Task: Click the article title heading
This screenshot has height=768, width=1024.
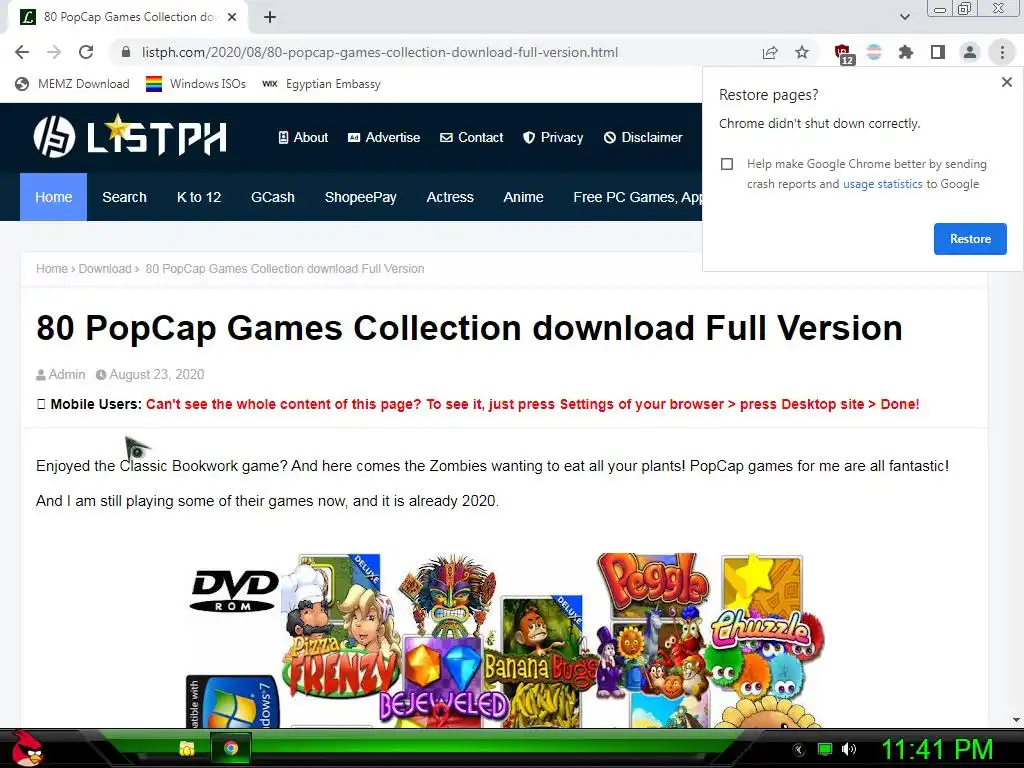Action: pyautogui.click(x=469, y=328)
